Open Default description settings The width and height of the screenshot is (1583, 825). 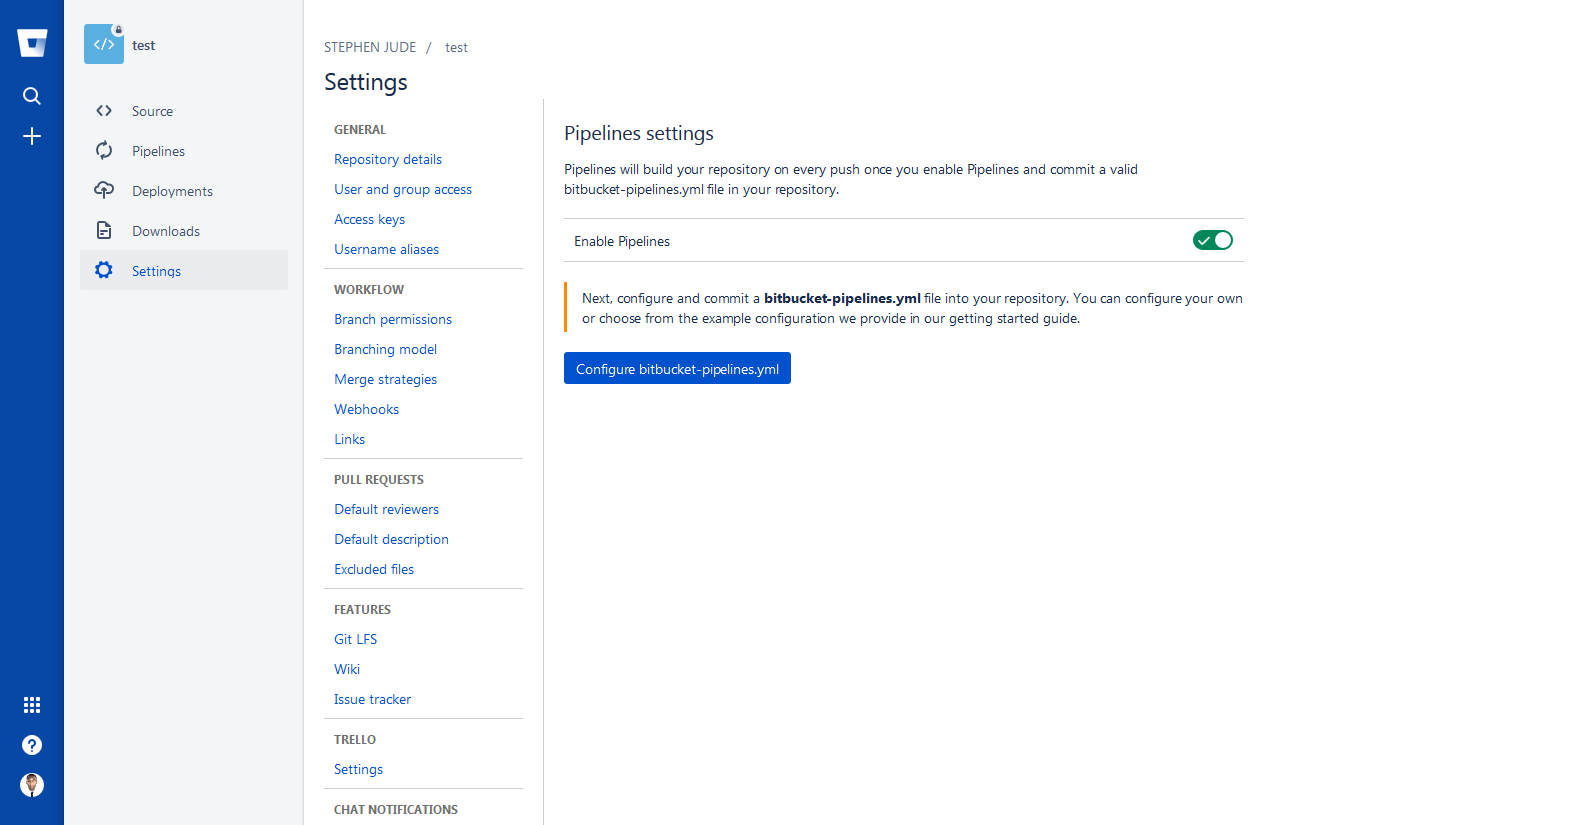click(x=391, y=539)
